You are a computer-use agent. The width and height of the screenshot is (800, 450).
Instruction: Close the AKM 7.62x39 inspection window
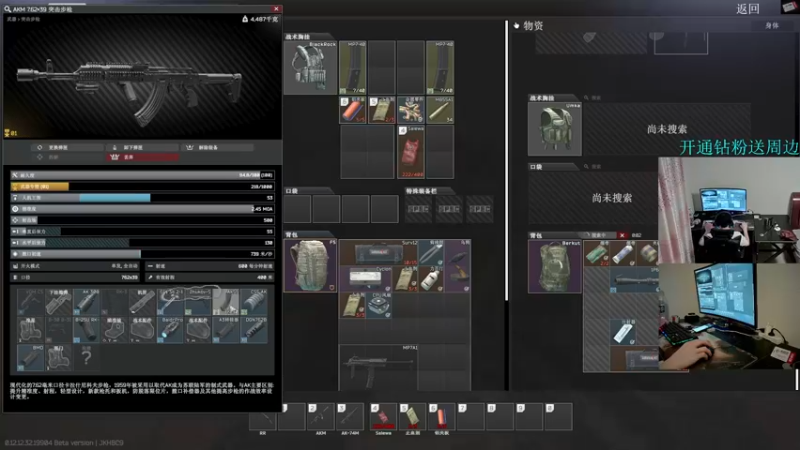click(276, 9)
